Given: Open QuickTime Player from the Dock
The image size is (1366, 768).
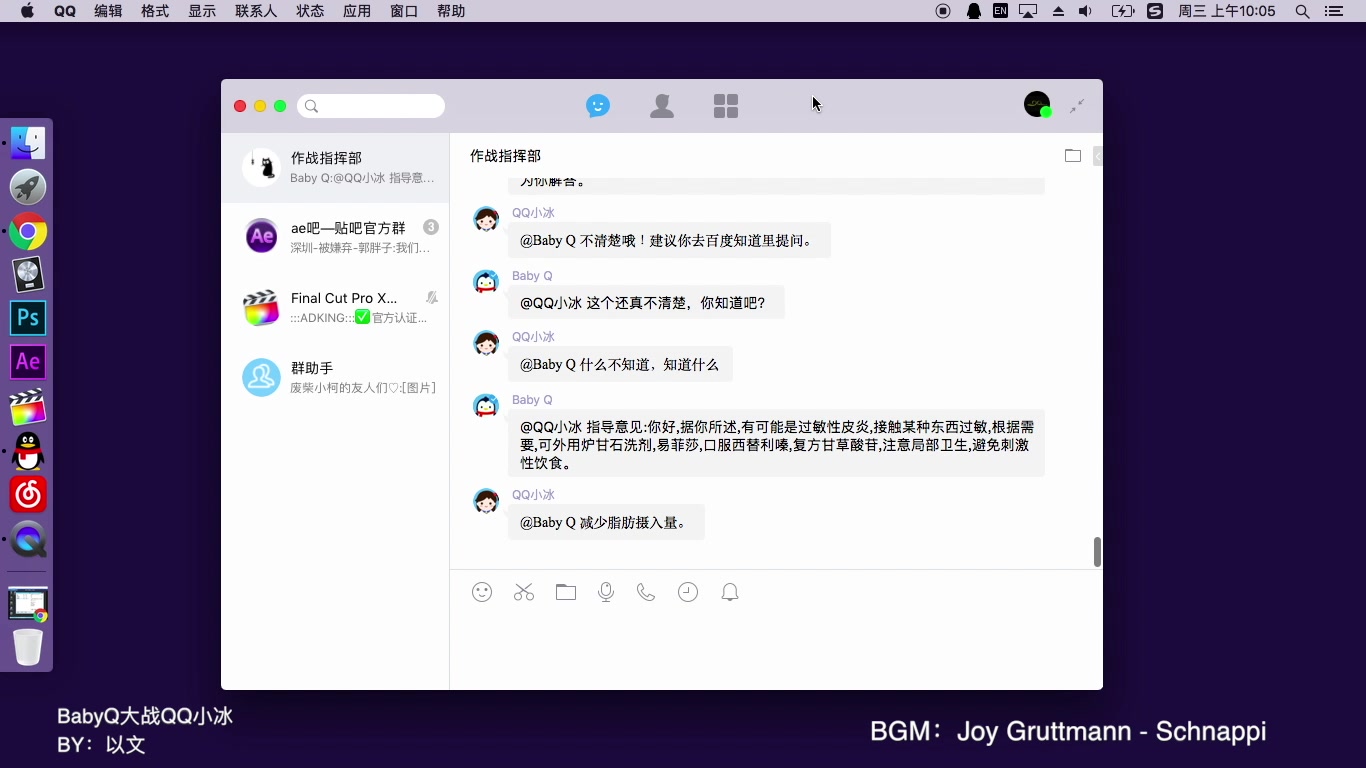Looking at the screenshot, I should tap(28, 540).
